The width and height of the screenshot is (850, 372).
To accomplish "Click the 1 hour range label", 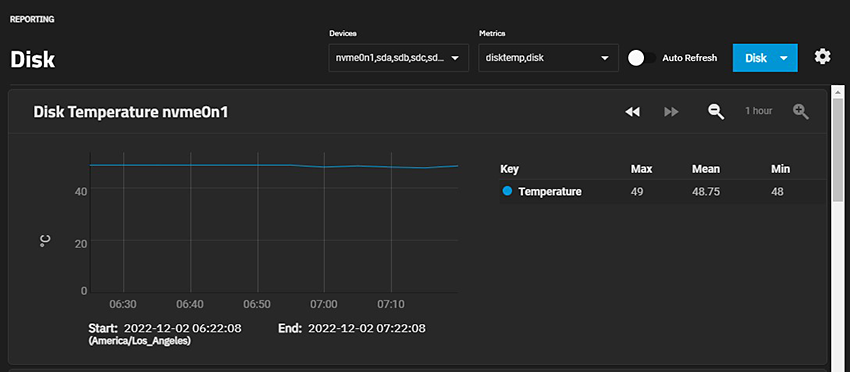I will click(758, 111).
